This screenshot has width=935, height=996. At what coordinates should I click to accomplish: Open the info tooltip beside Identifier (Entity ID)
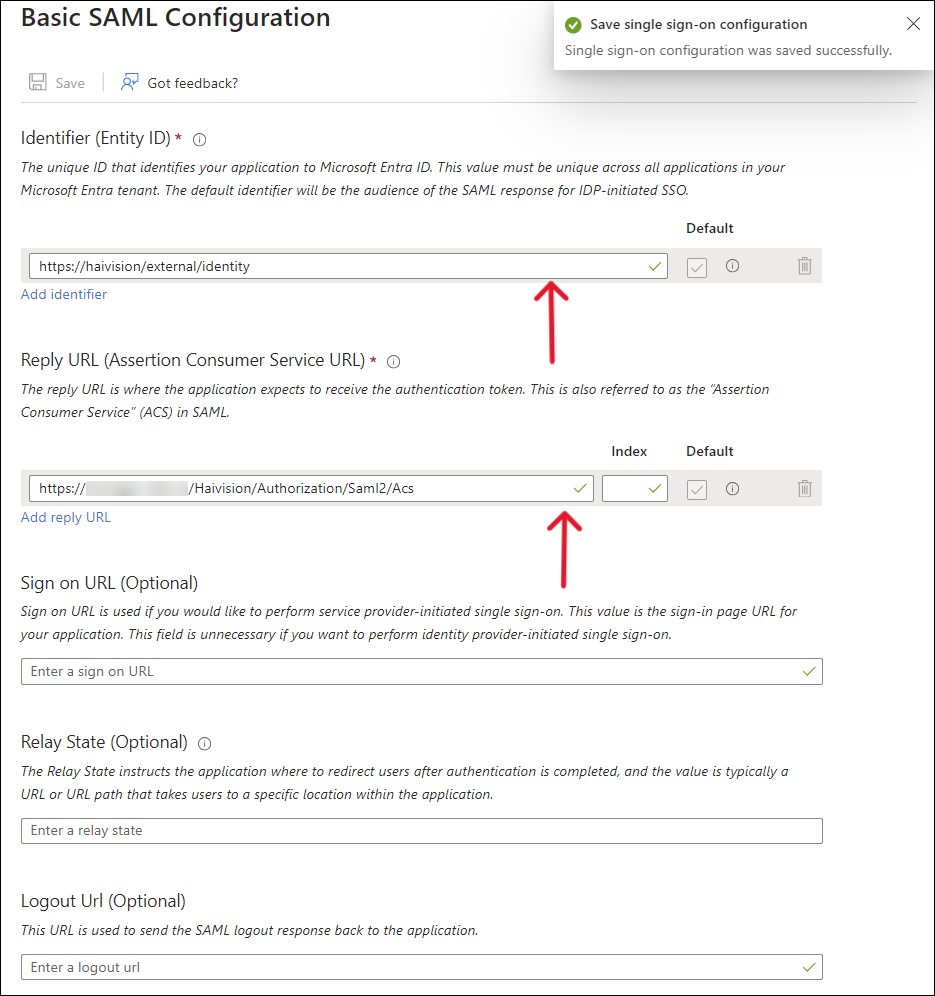coord(199,139)
